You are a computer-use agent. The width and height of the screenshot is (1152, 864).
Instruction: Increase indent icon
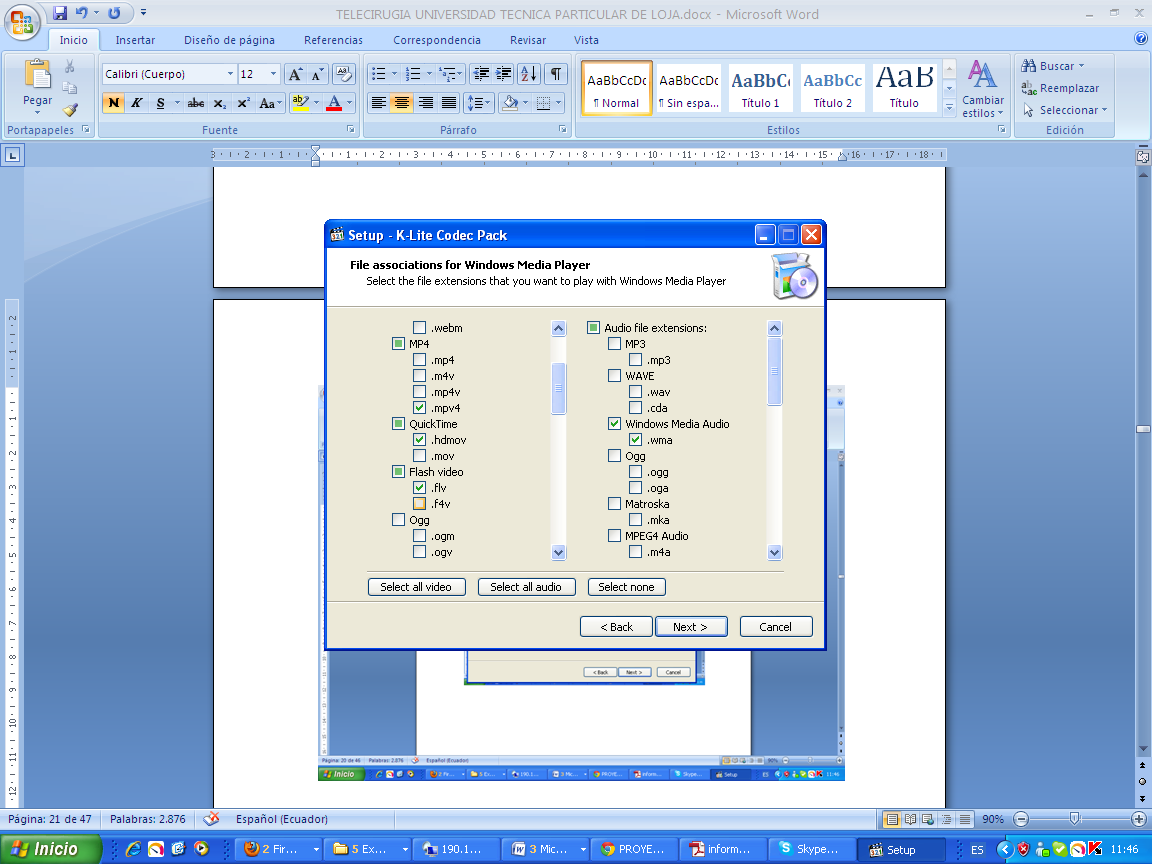point(504,73)
